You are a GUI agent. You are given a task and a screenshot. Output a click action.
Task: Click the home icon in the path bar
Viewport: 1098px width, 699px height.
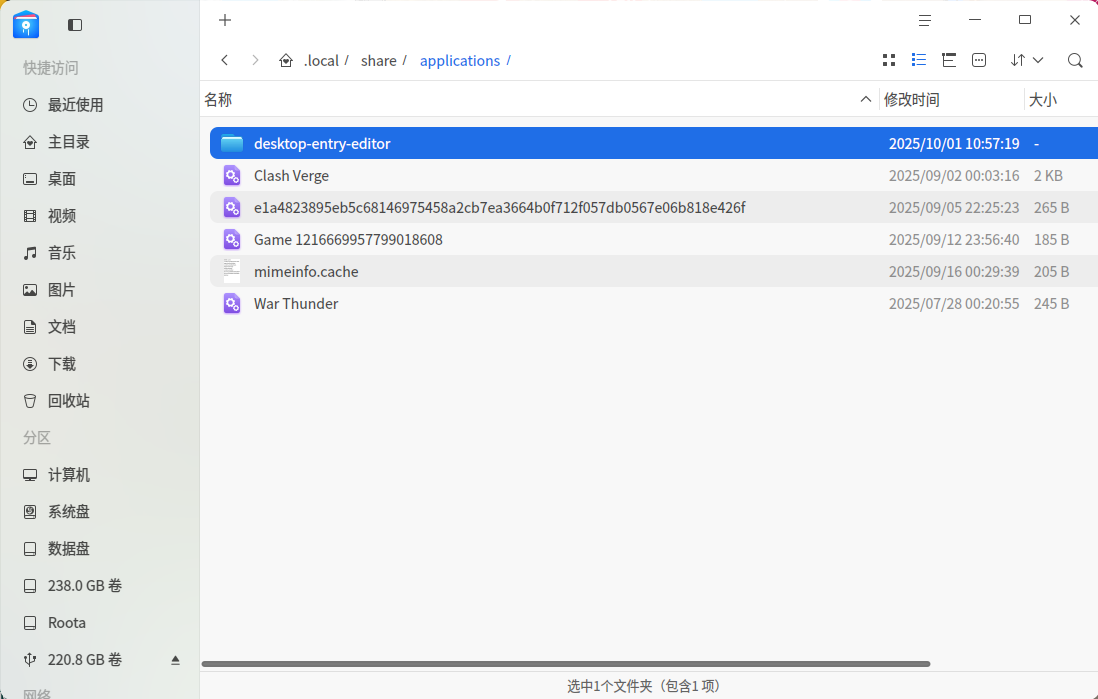click(x=286, y=61)
